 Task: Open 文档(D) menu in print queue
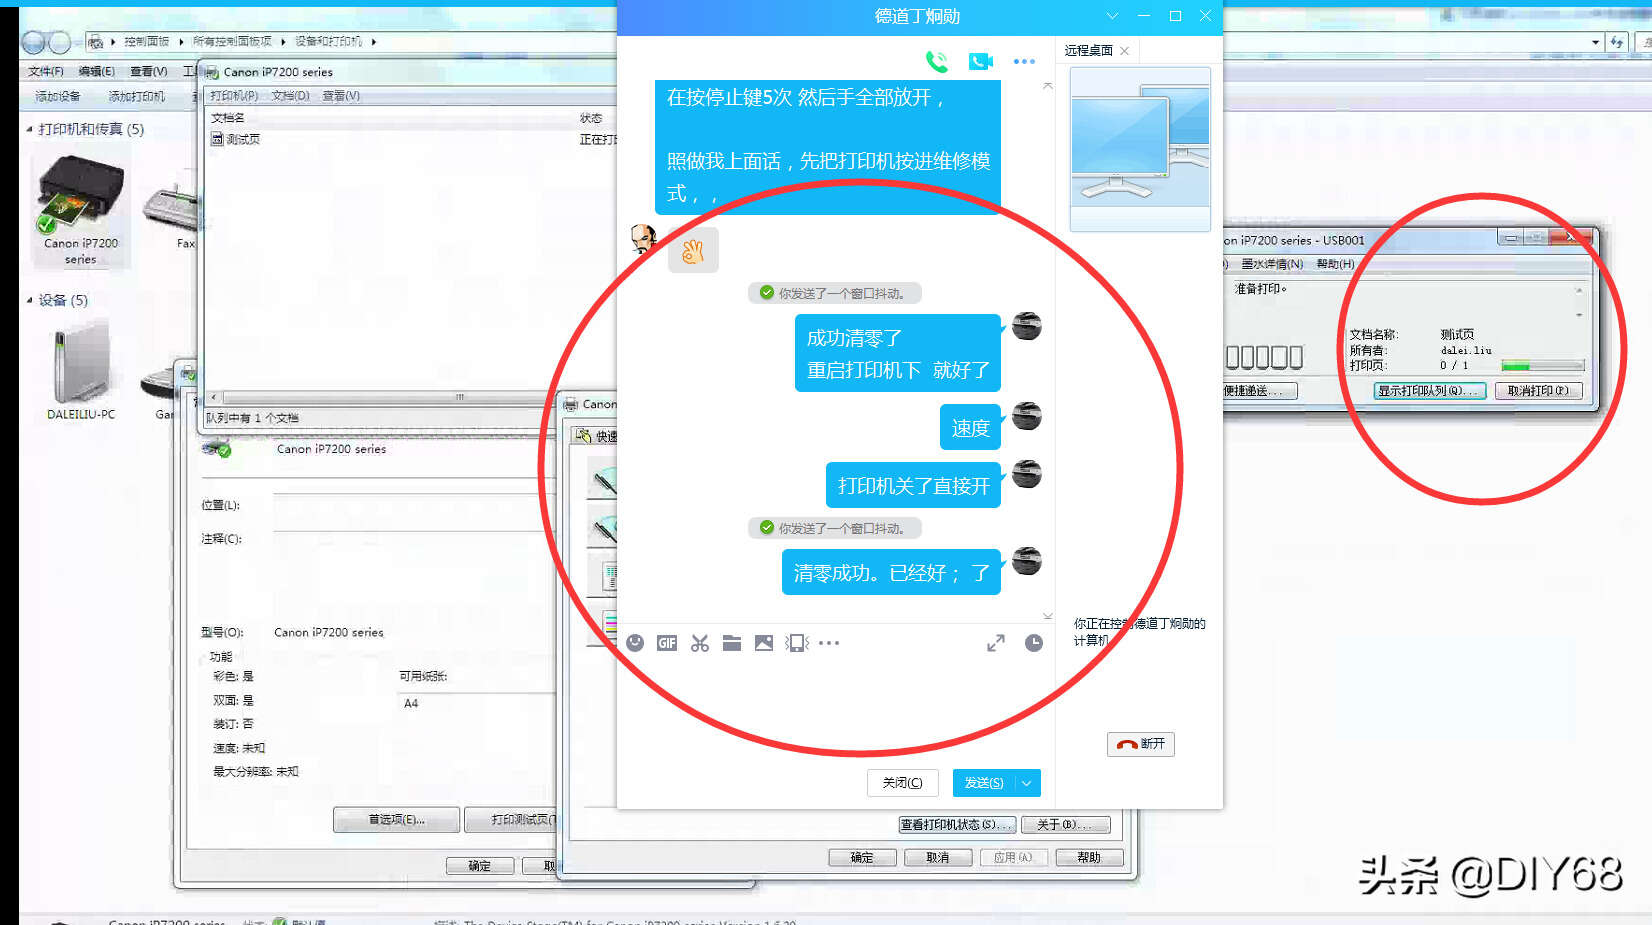point(290,96)
